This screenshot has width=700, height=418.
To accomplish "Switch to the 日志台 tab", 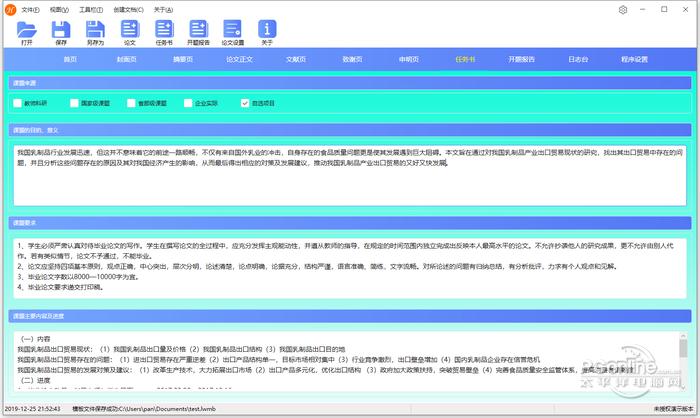I will (578, 59).
